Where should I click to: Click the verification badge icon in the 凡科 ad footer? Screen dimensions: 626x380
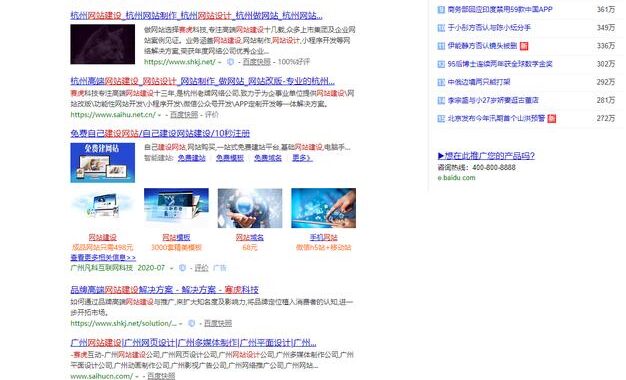click(182, 268)
